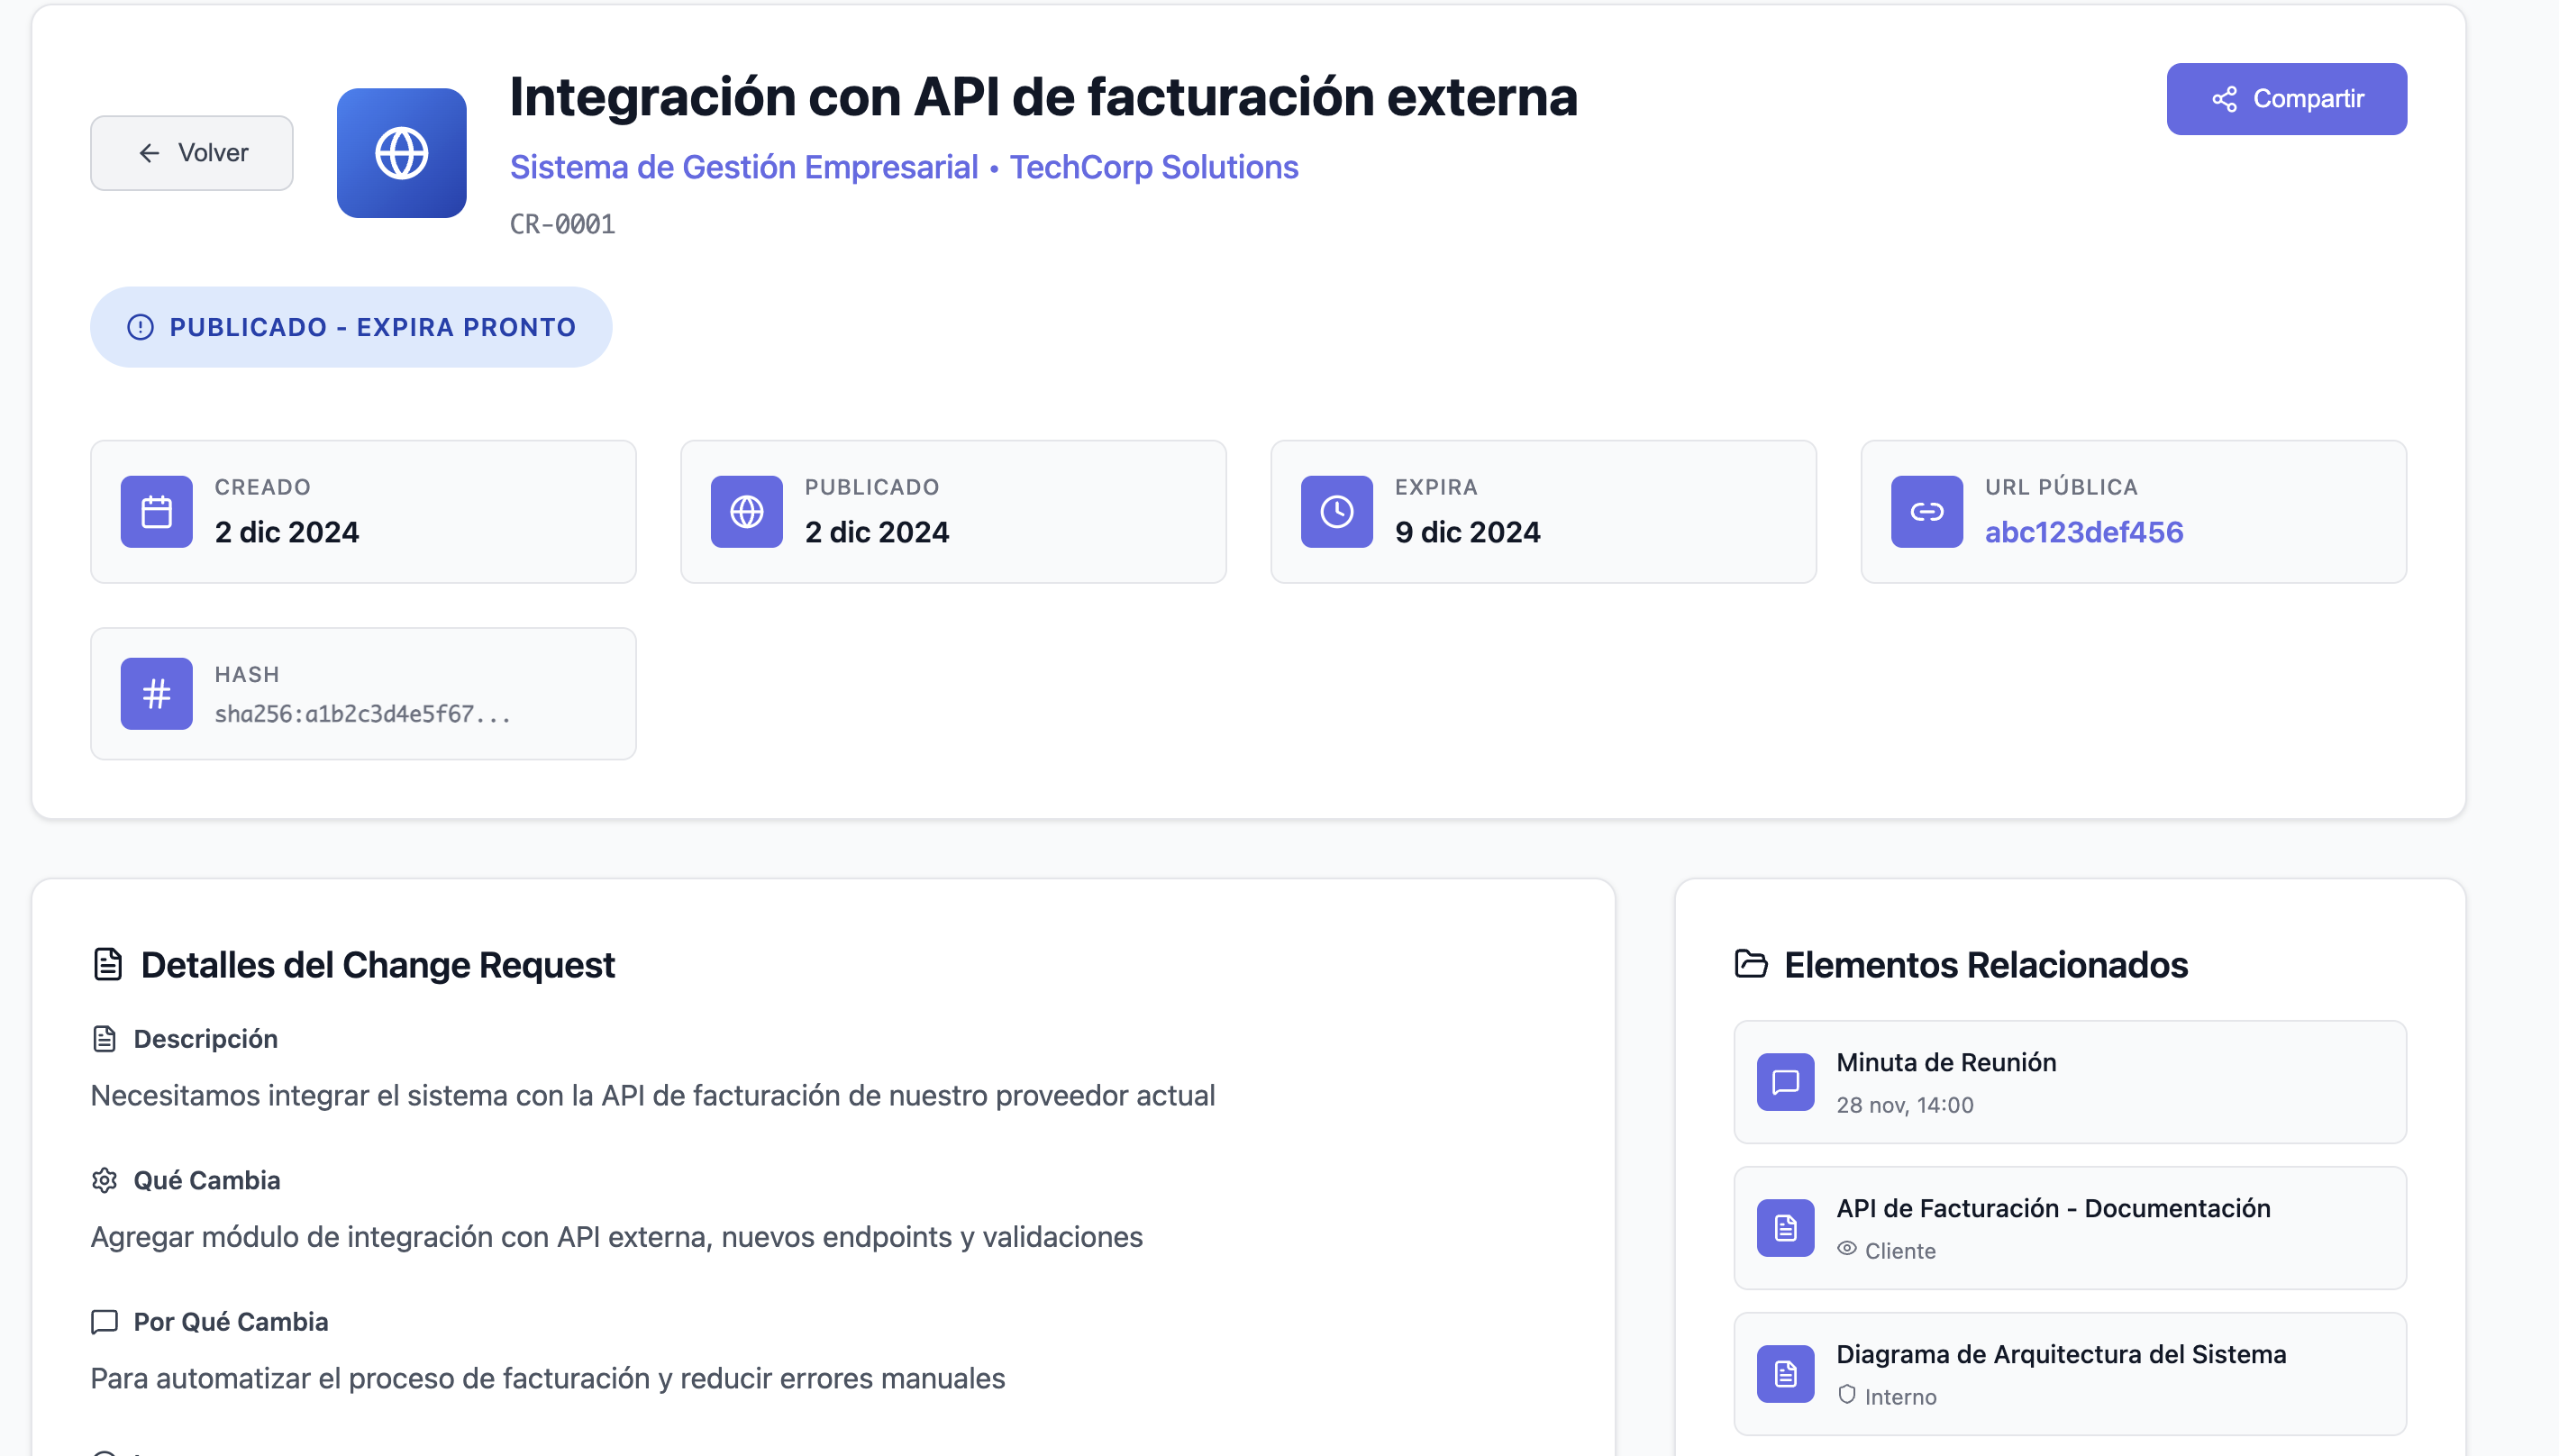Click the hash symbol icon

tap(156, 693)
